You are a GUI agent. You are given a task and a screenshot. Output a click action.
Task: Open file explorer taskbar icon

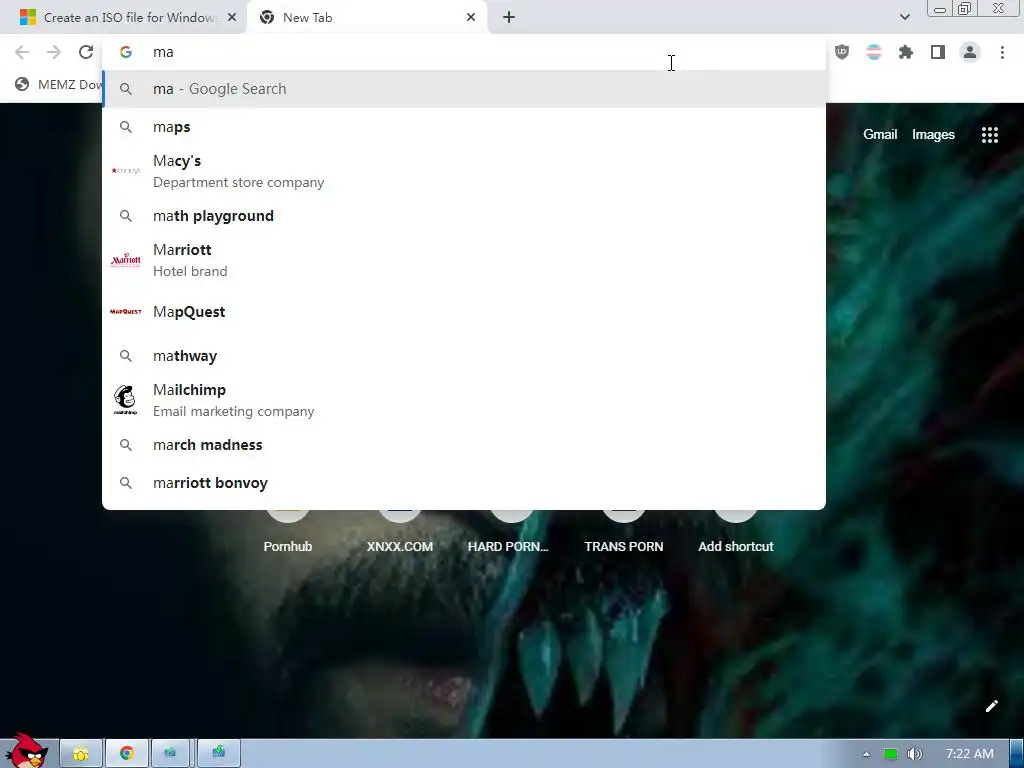coord(81,754)
